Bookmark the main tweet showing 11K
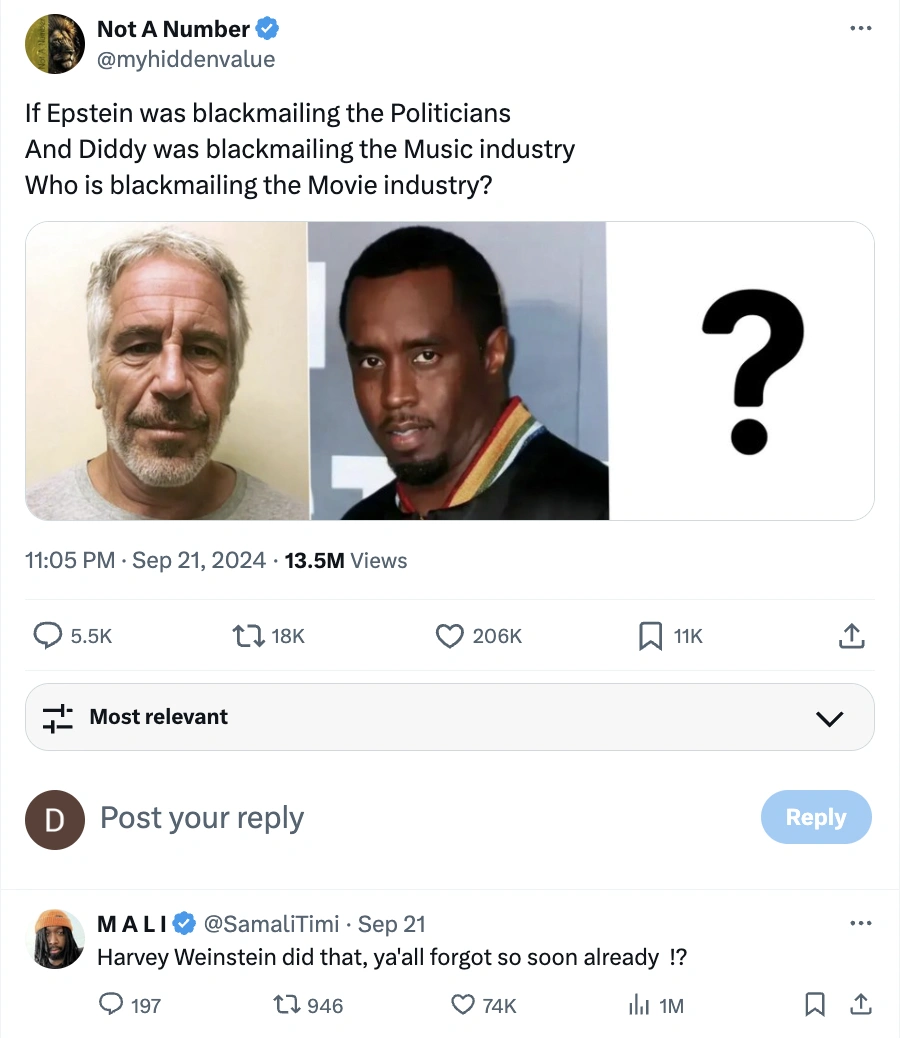900x1038 pixels. point(650,635)
